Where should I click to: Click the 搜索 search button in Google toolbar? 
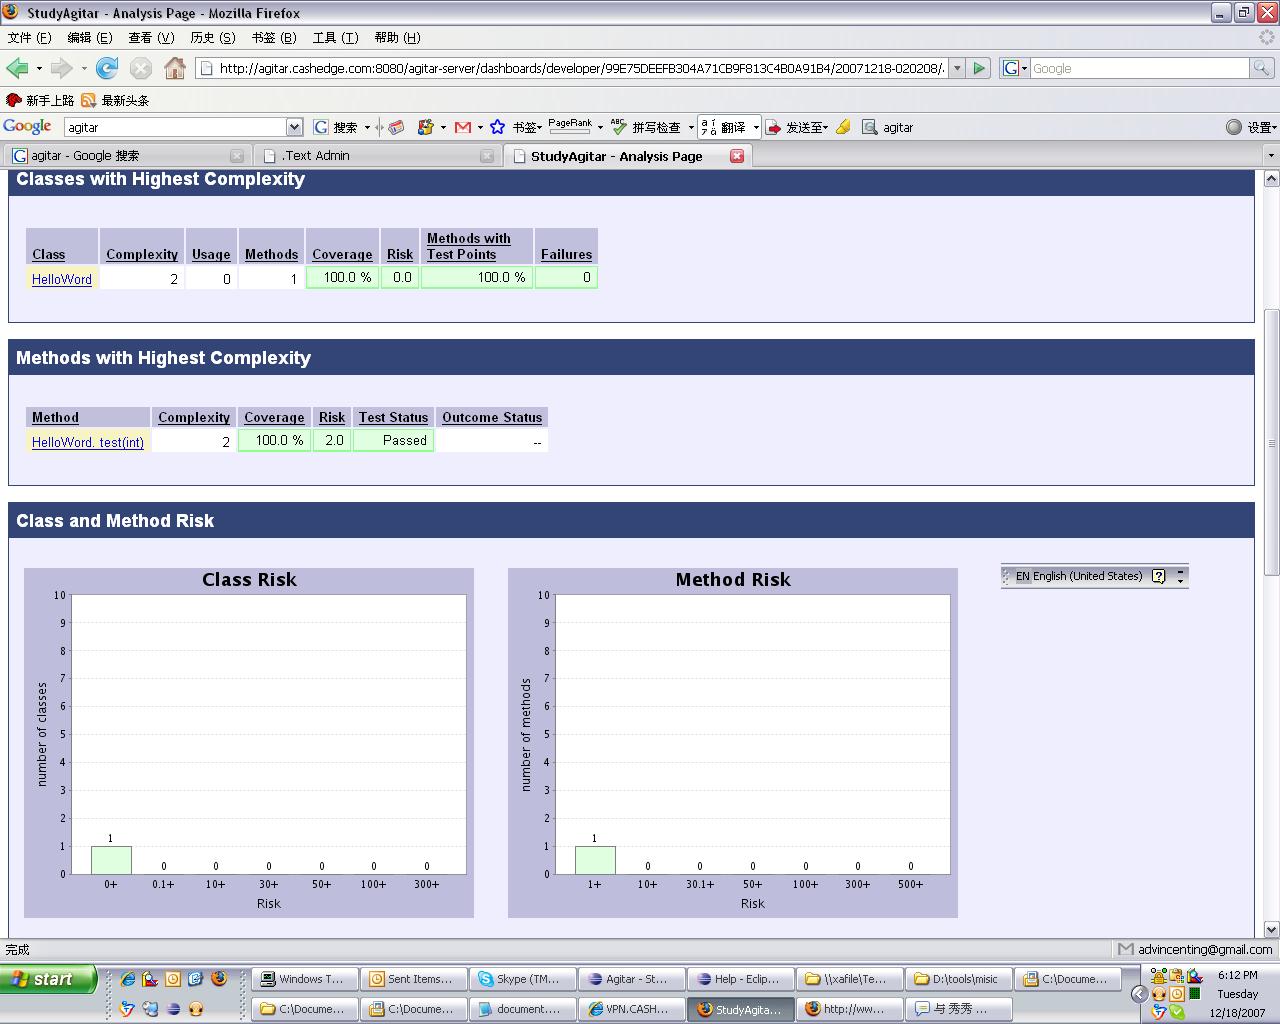coord(337,127)
